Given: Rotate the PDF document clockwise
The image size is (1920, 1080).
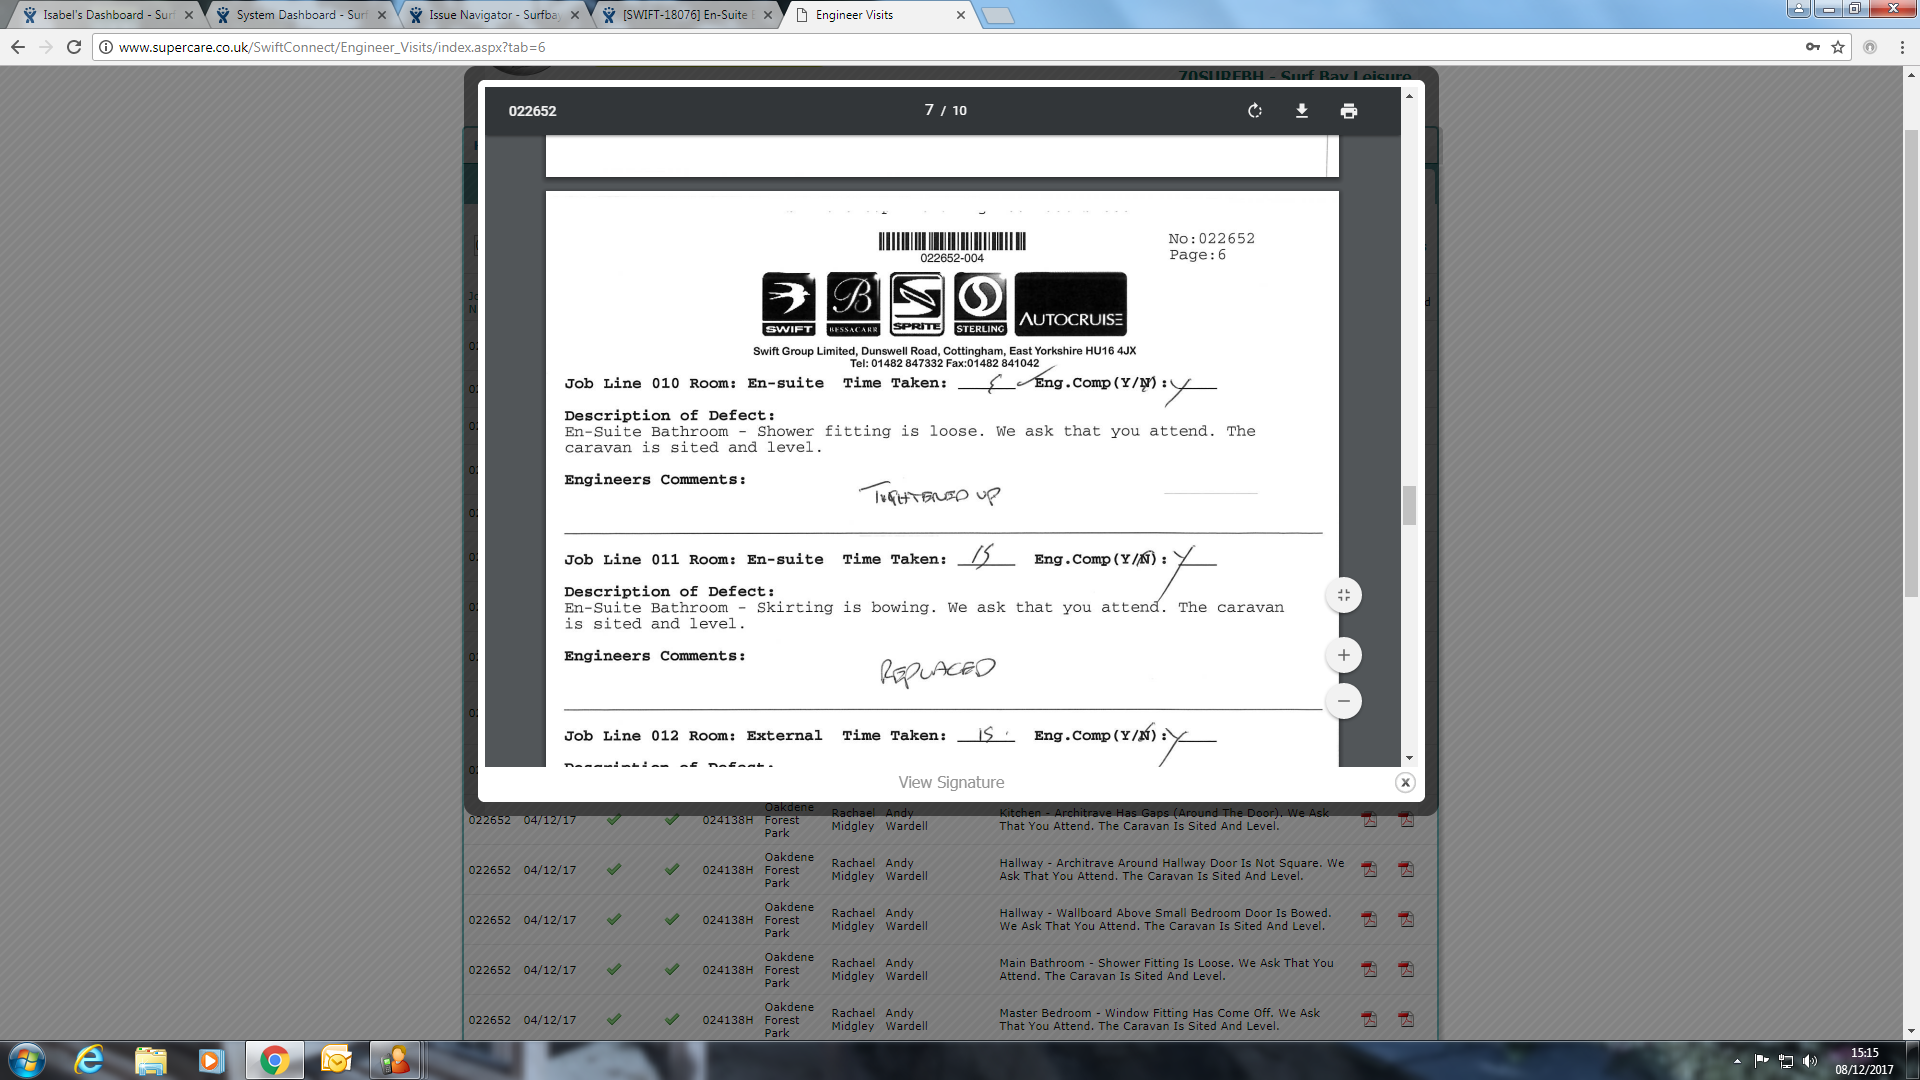Looking at the screenshot, I should click(1255, 111).
